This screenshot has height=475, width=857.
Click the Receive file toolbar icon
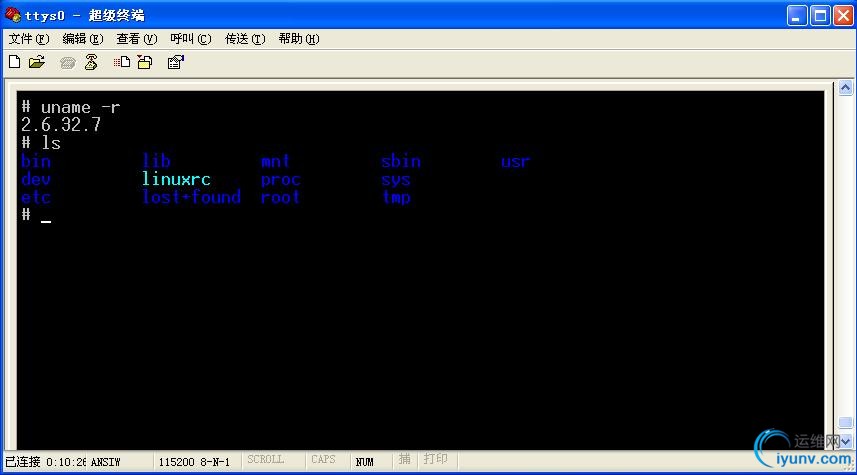tap(145, 62)
